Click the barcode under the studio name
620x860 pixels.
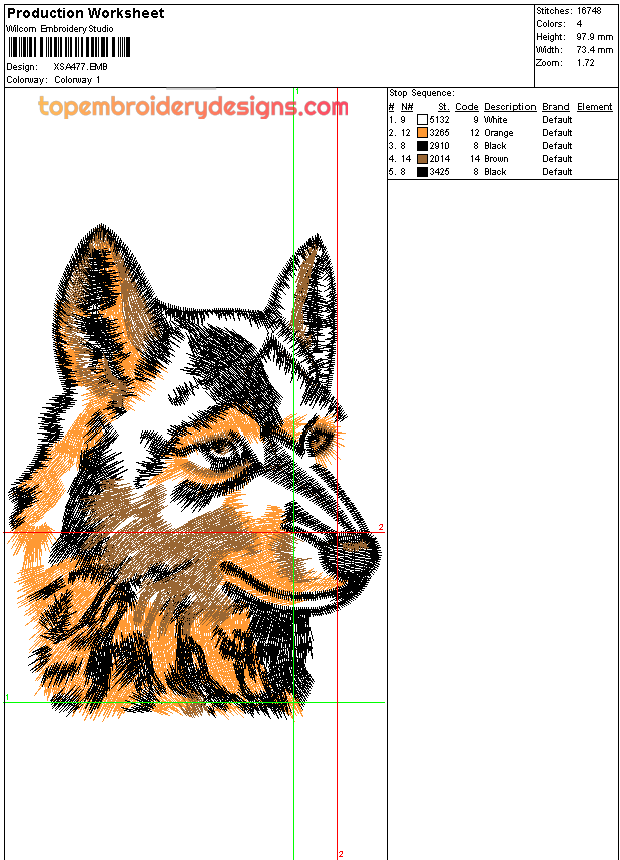69,47
